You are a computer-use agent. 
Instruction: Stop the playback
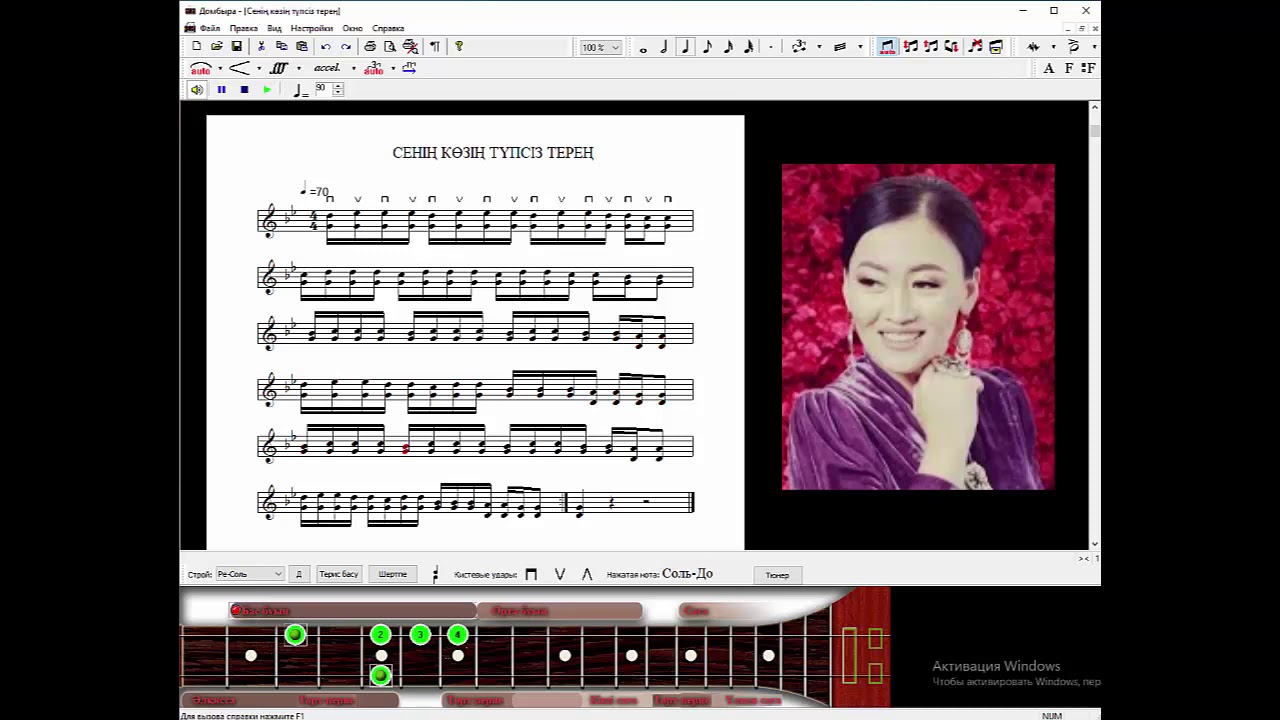click(x=244, y=90)
